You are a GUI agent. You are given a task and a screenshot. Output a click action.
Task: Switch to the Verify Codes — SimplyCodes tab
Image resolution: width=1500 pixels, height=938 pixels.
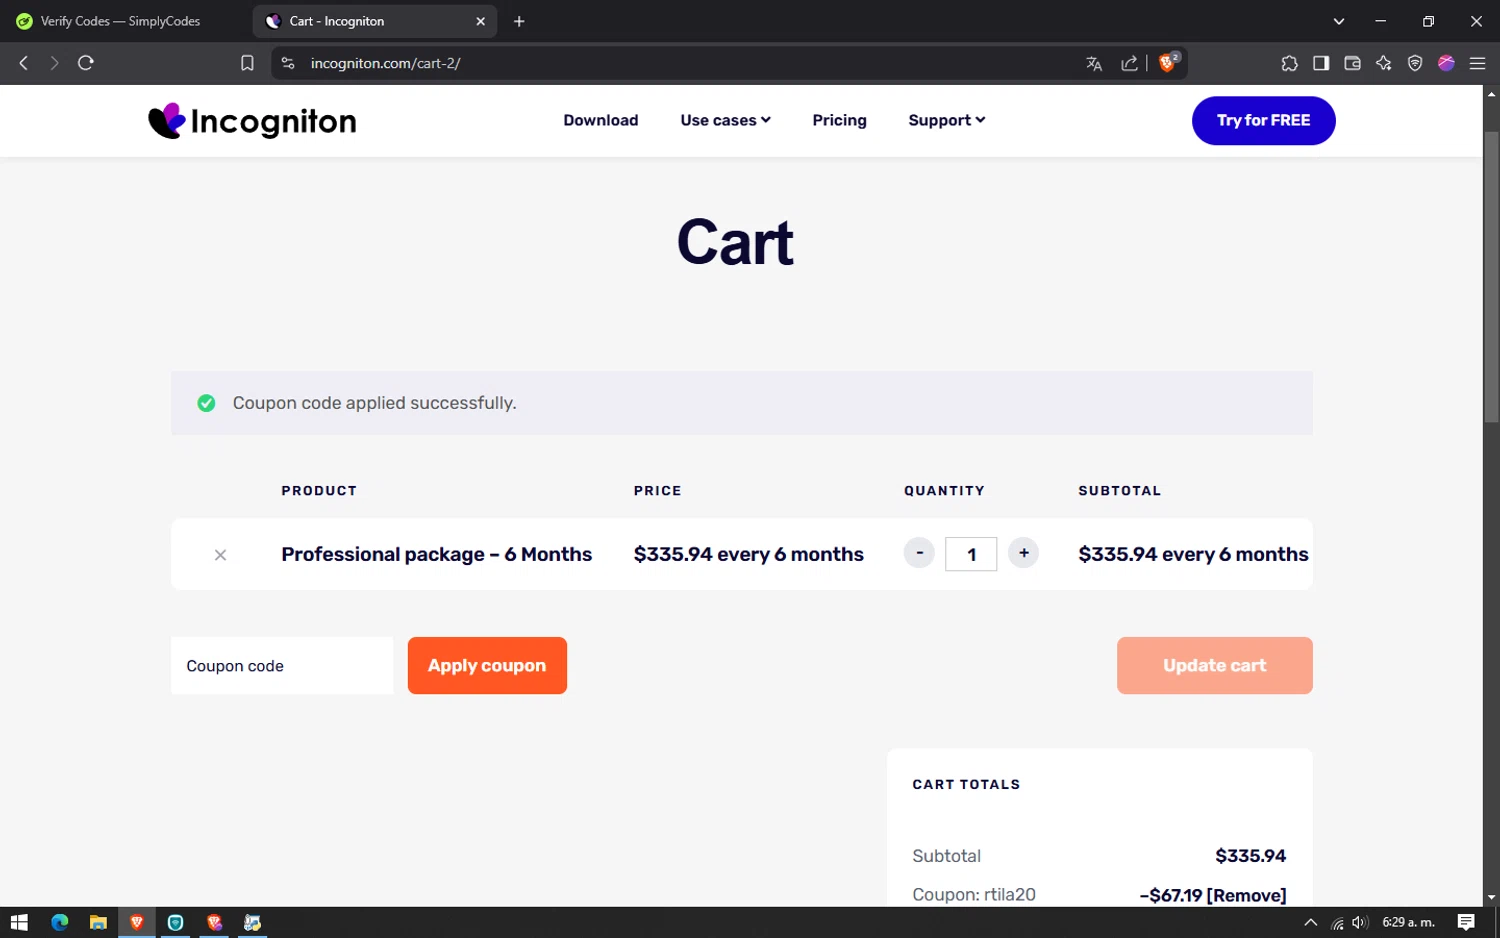(x=120, y=21)
